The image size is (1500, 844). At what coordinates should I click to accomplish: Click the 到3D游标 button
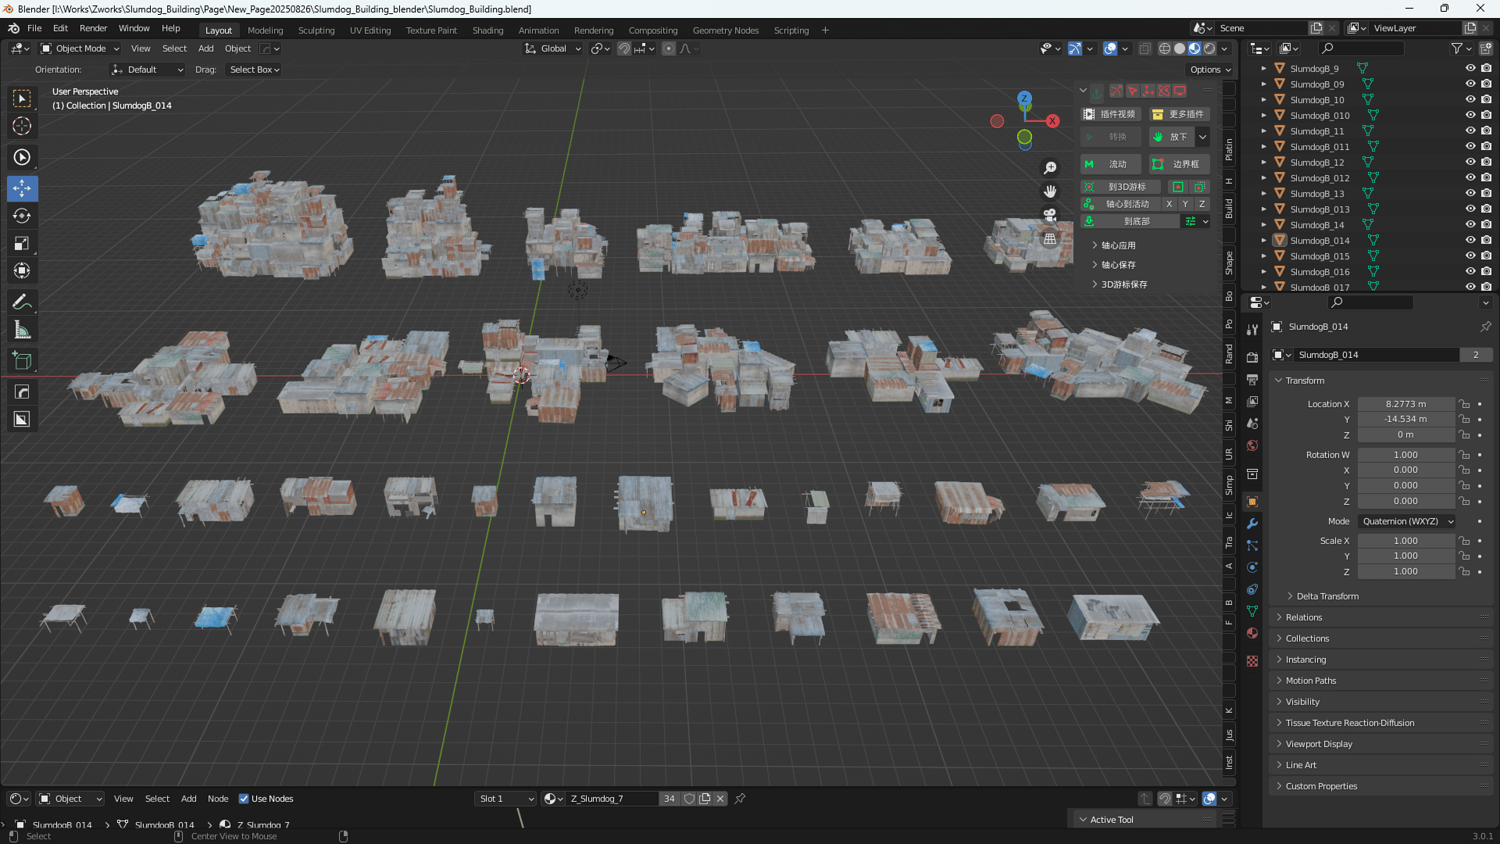(1120, 187)
